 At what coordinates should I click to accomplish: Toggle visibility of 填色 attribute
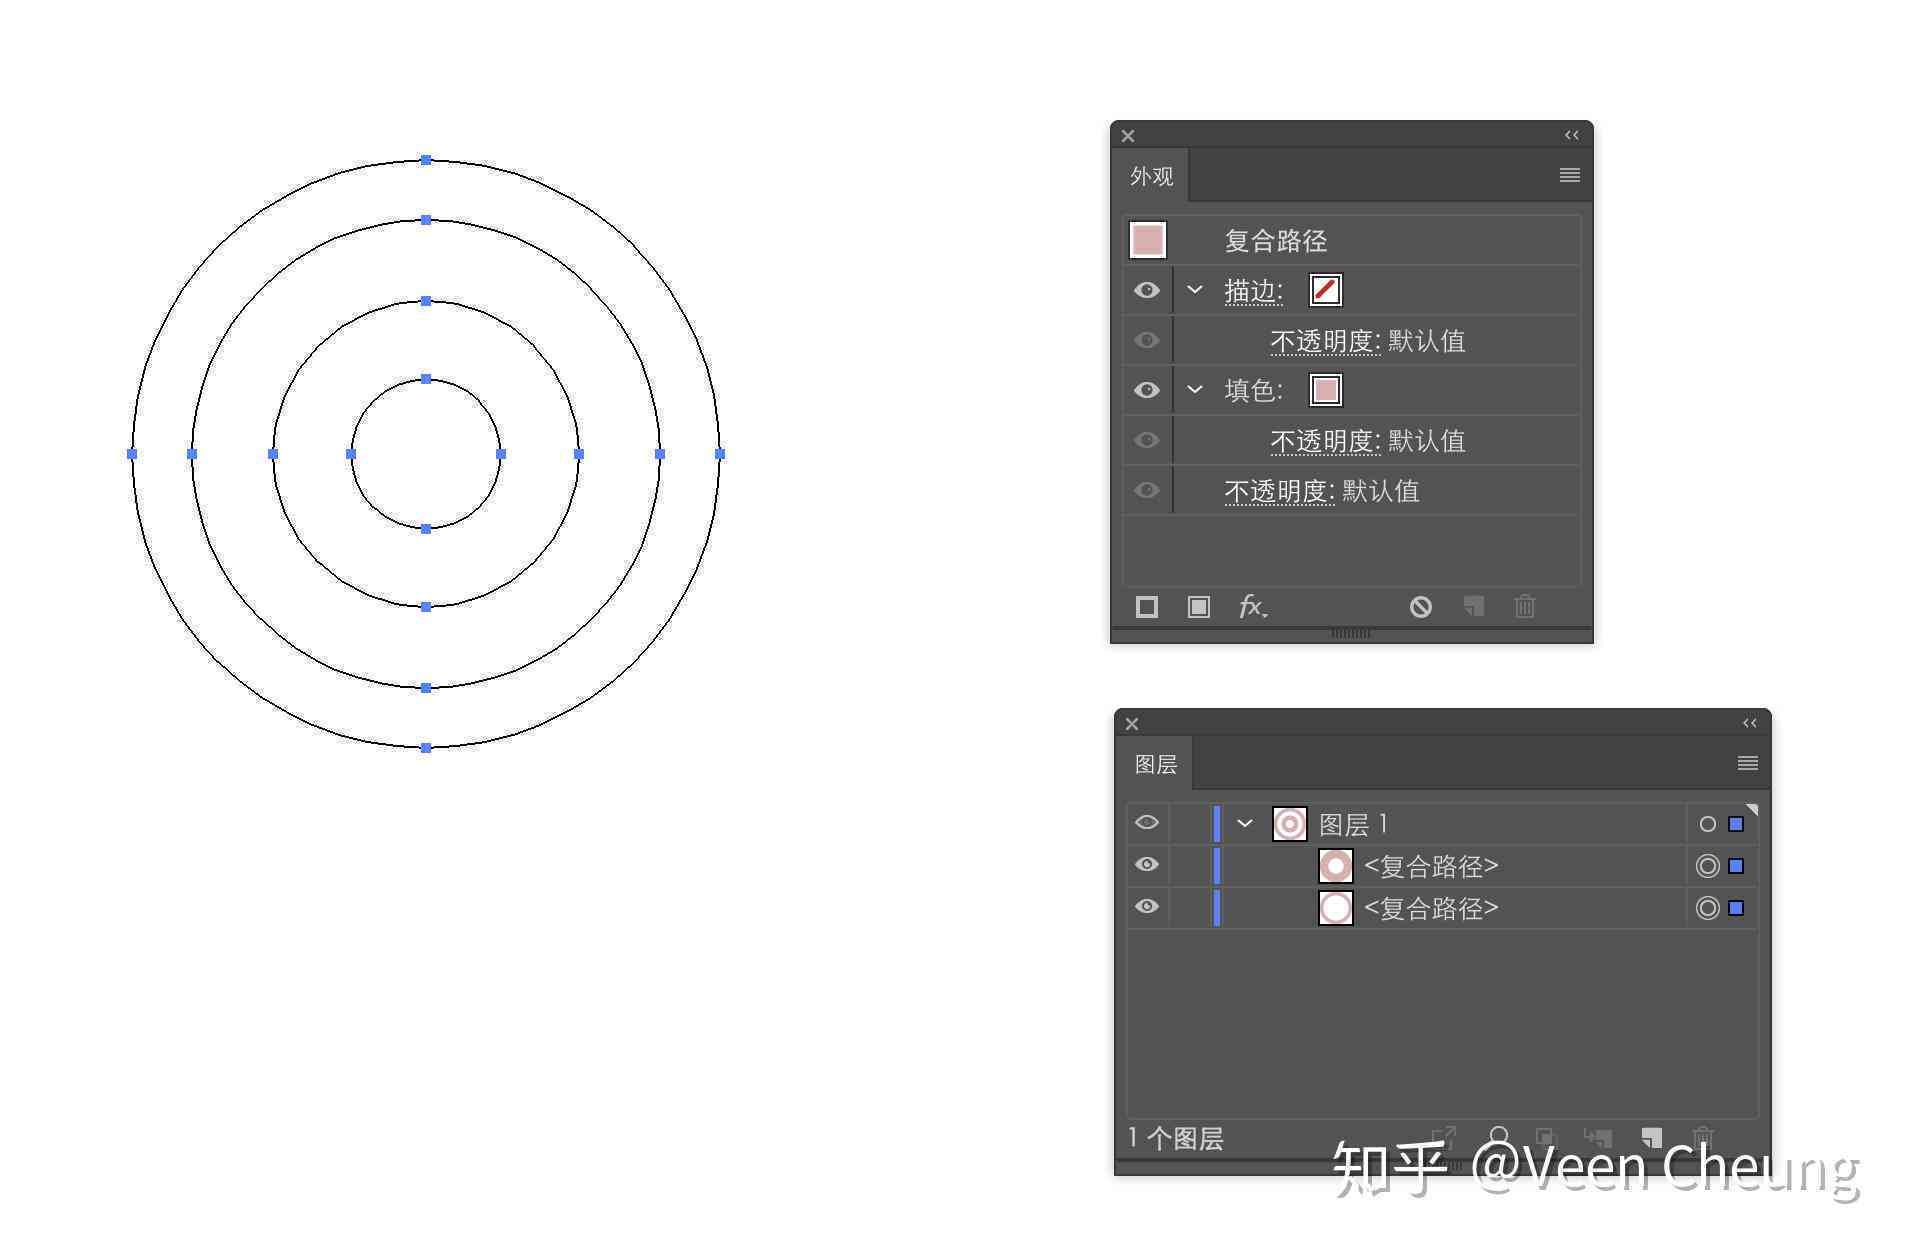tap(1147, 390)
